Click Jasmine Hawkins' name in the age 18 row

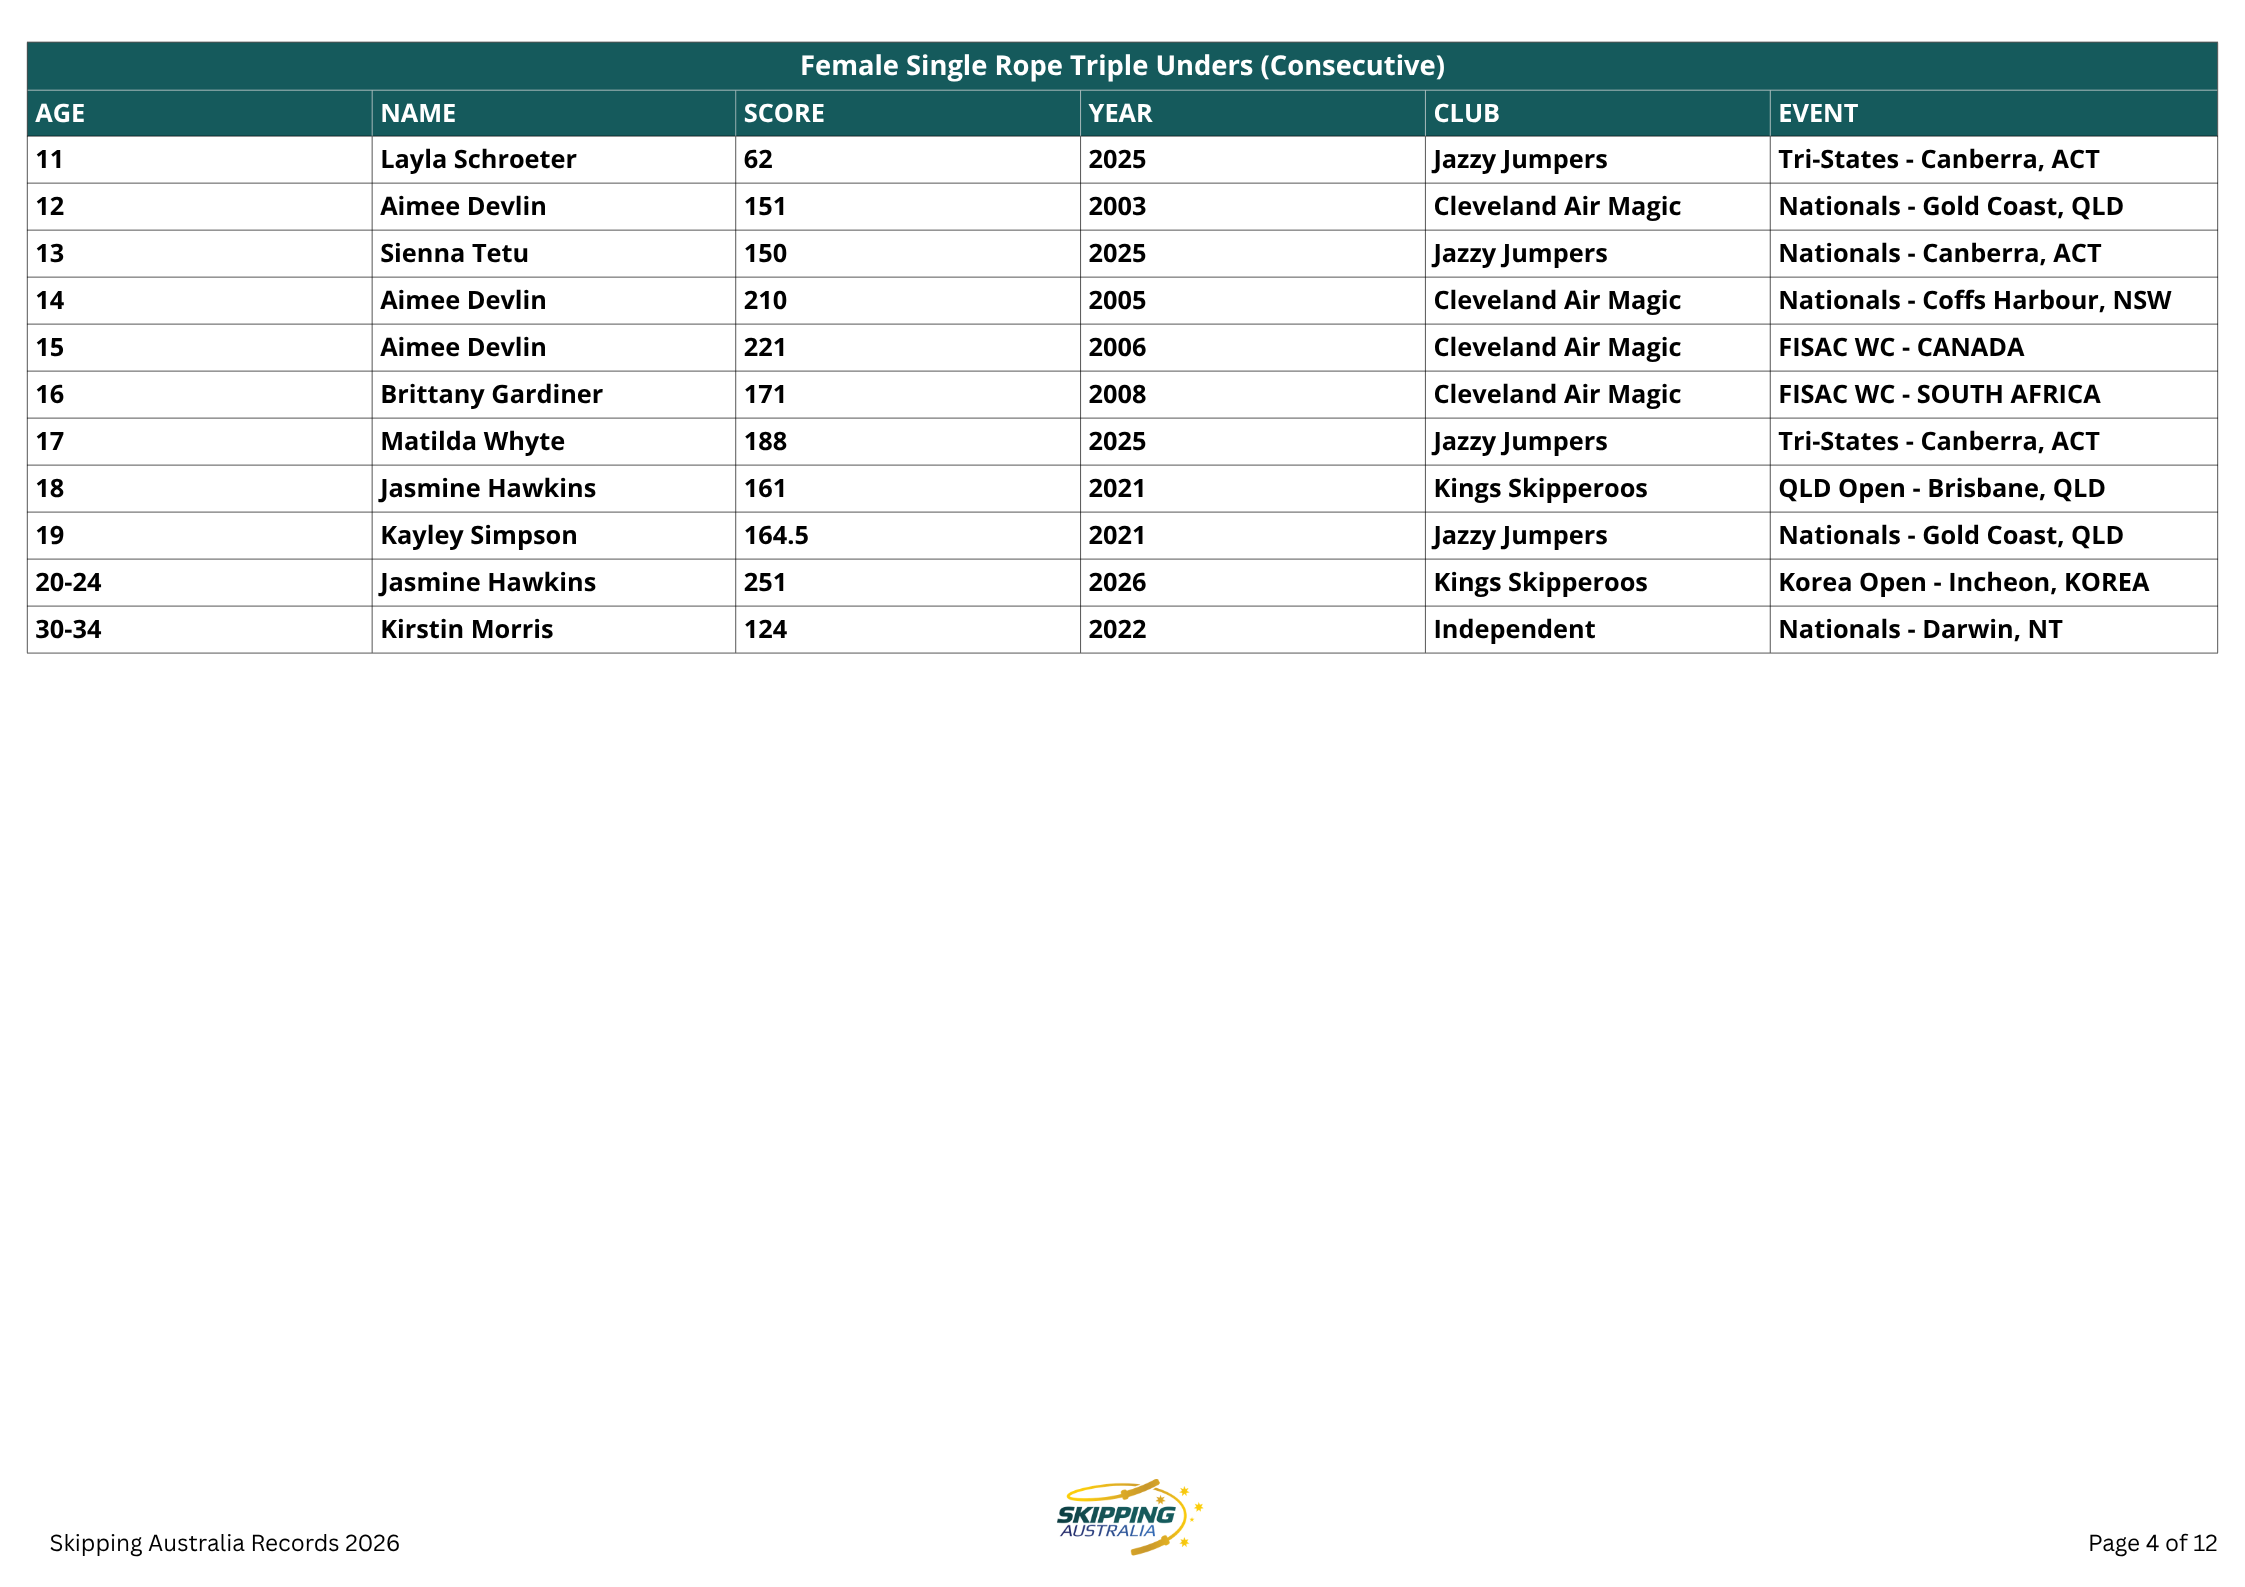[x=488, y=489]
